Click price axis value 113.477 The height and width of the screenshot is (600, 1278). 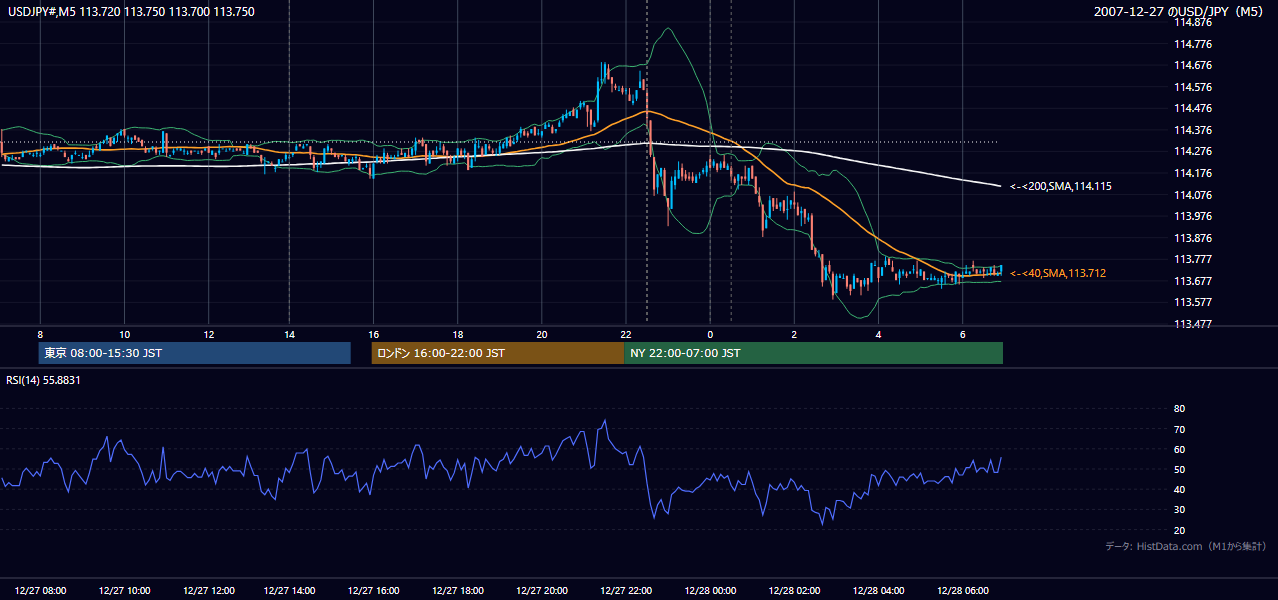click(x=1194, y=324)
